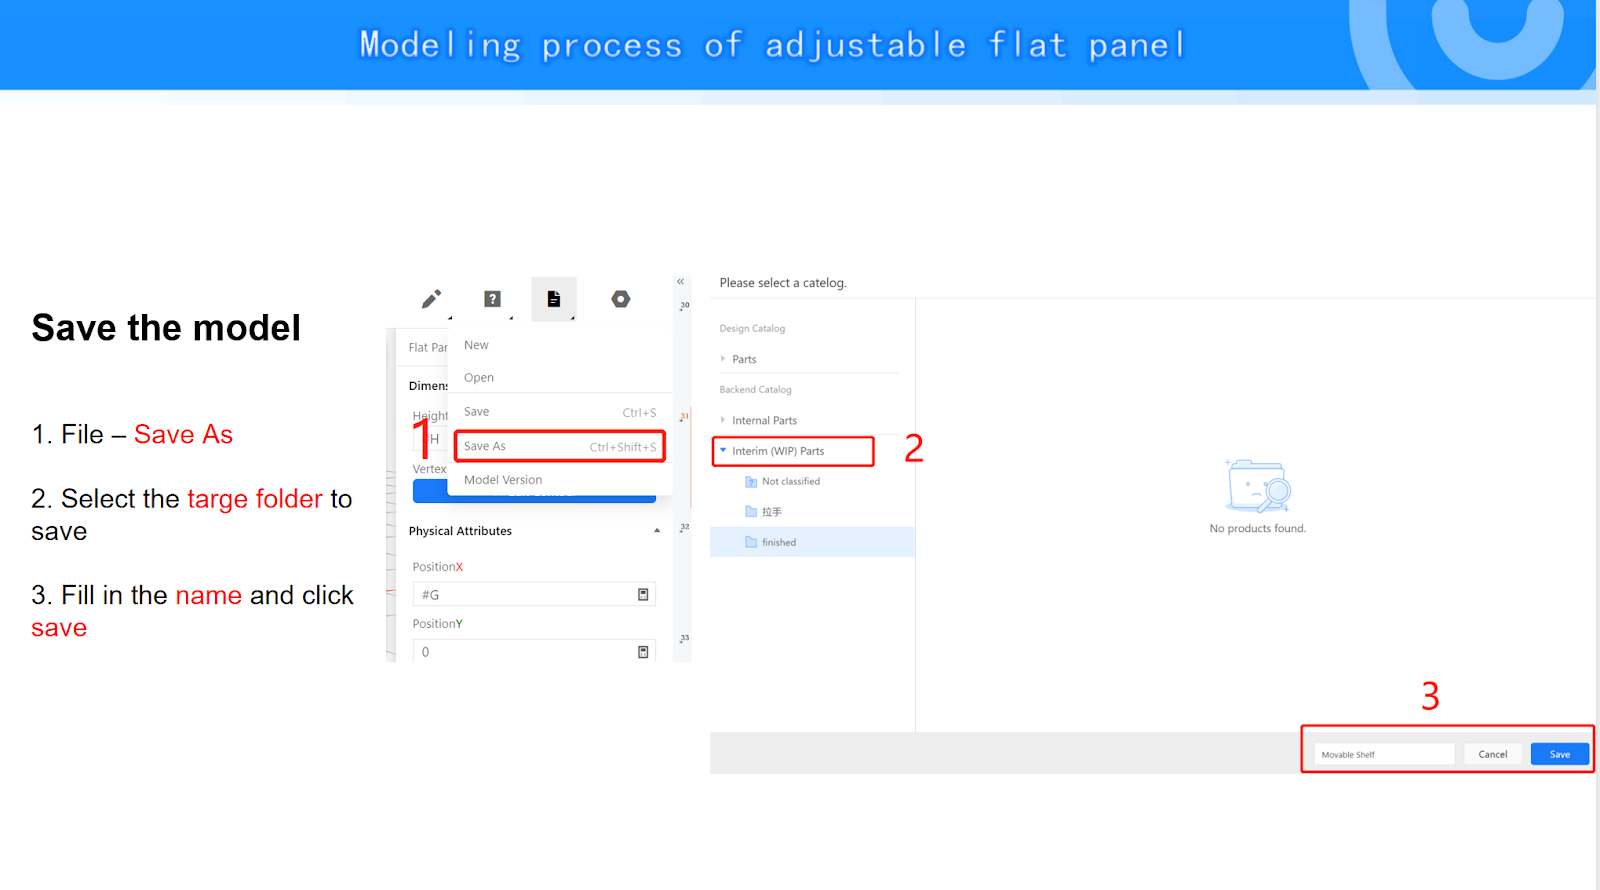Choose Save As from the File menu
Image resolution: width=1600 pixels, height=890 pixels.
click(x=559, y=446)
